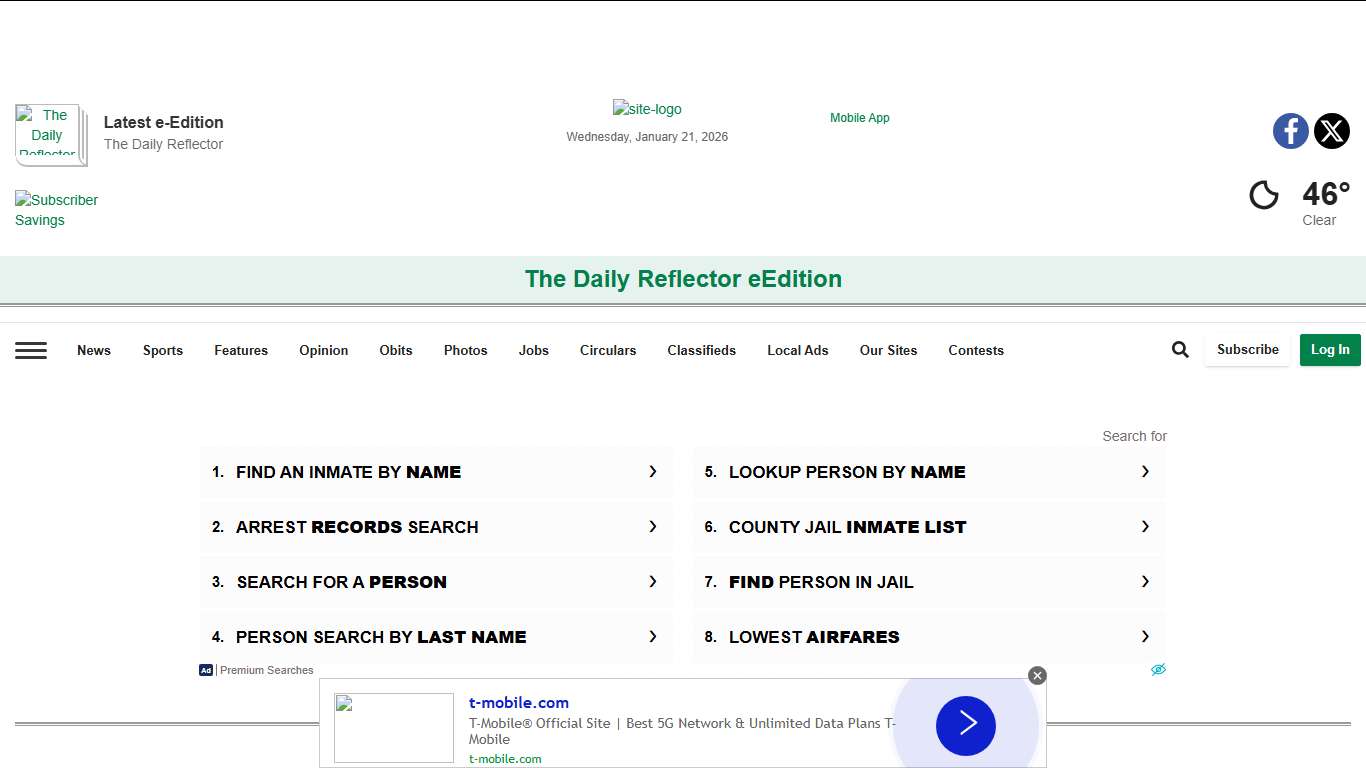Open the Classifieds menu

(x=701, y=350)
